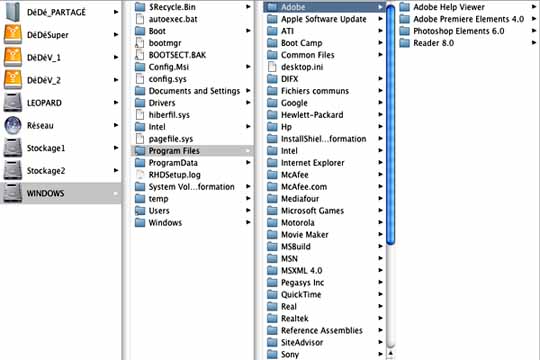Expand the QuickTime folder arrow
Screen dimensions: 540x360
click(380, 295)
